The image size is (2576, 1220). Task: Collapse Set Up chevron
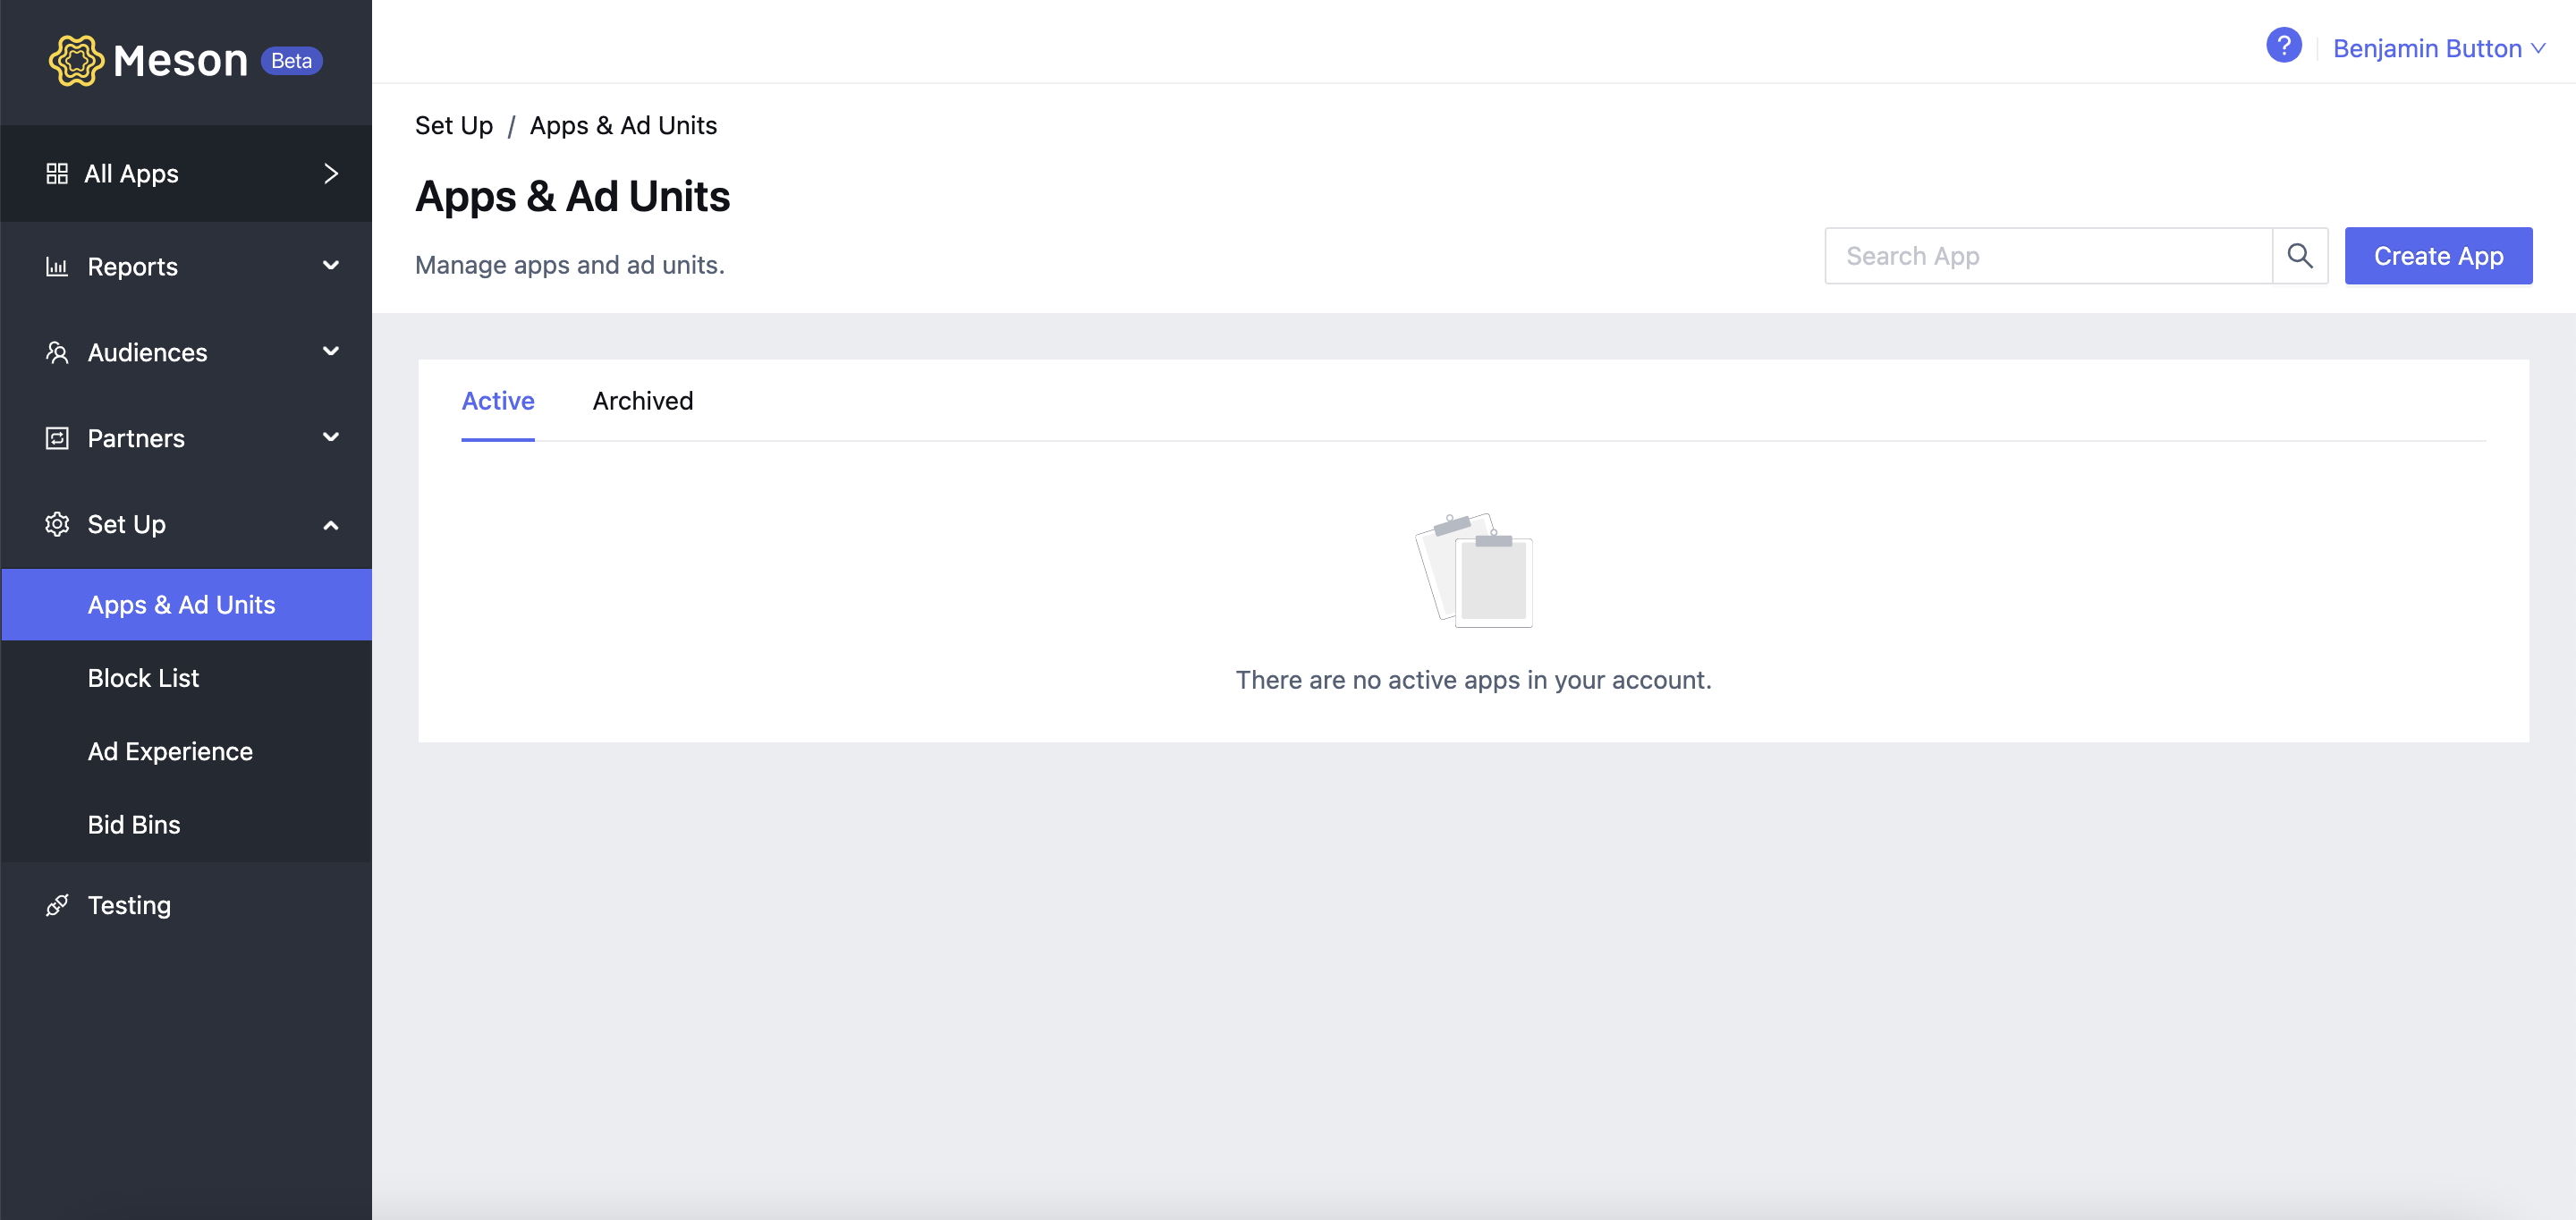pos(331,525)
